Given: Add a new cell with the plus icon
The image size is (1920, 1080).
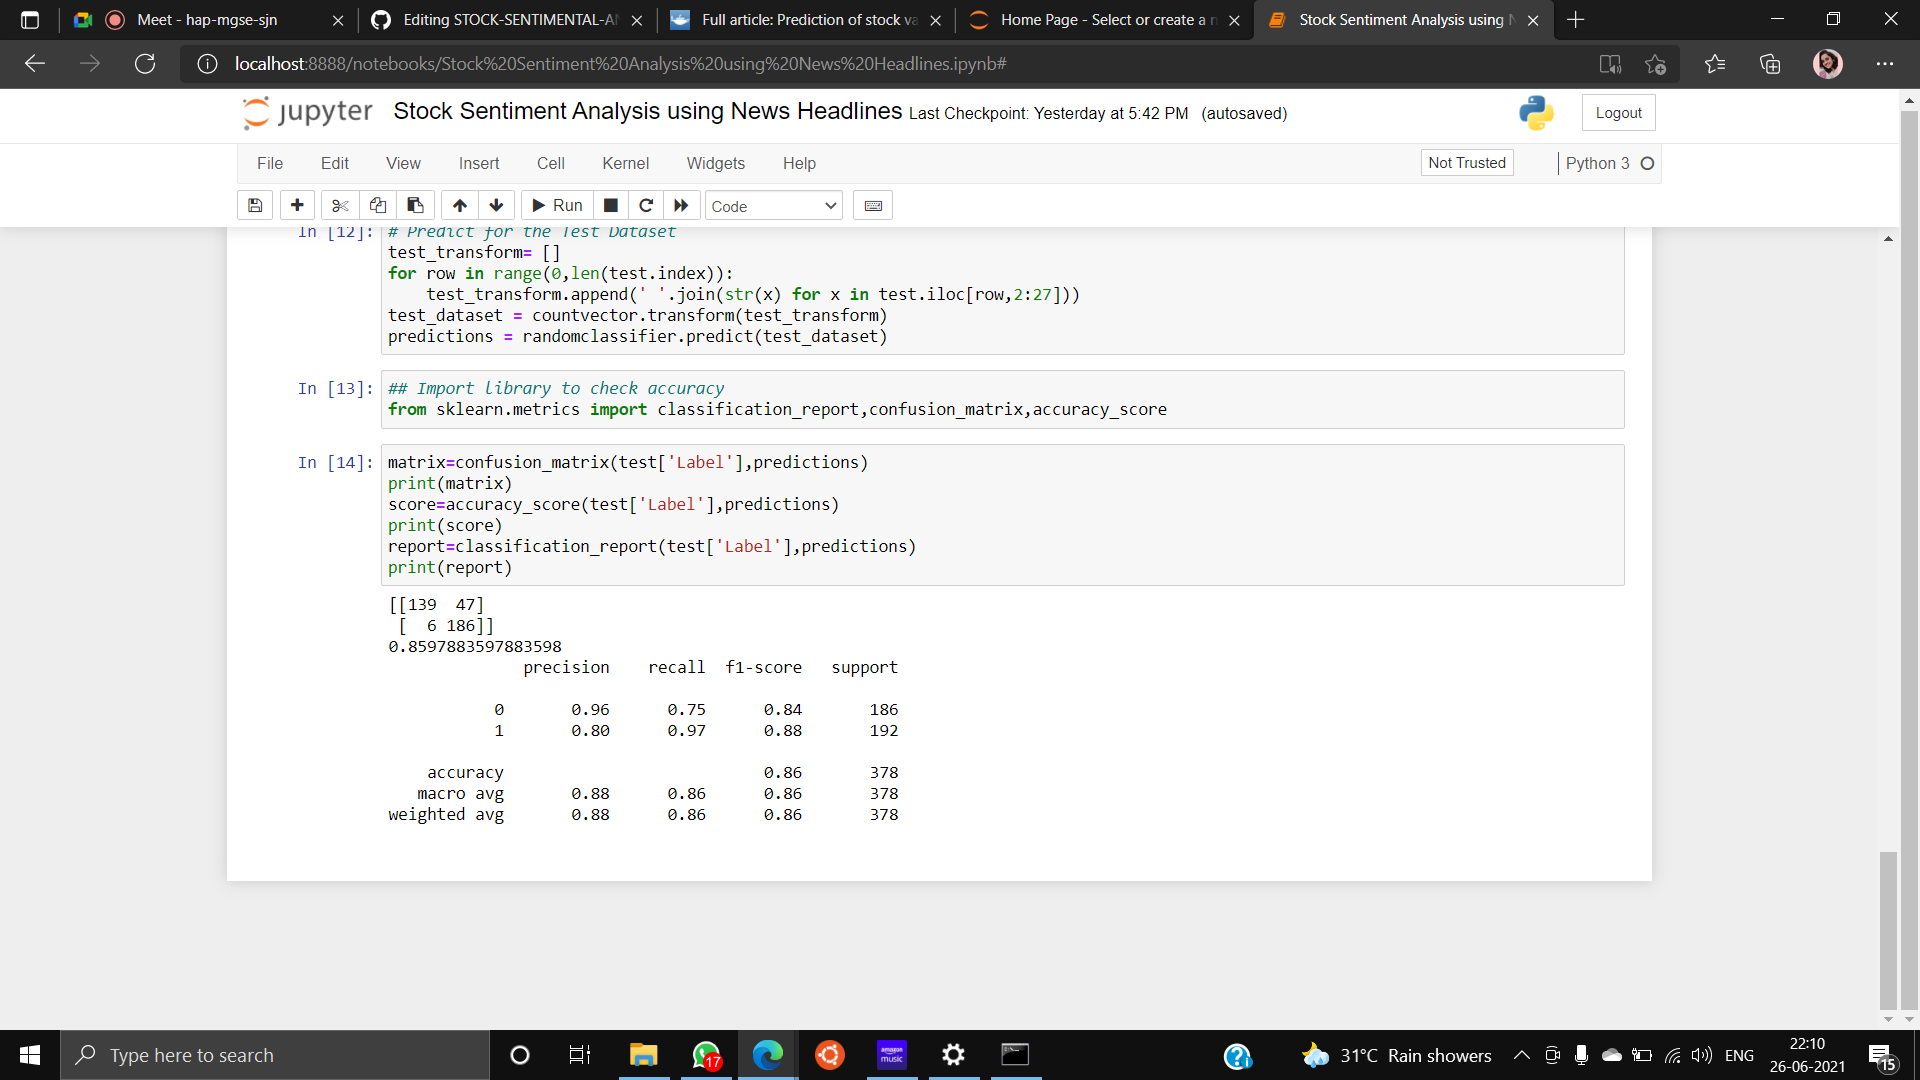Looking at the screenshot, I should [x=297, y=205].
